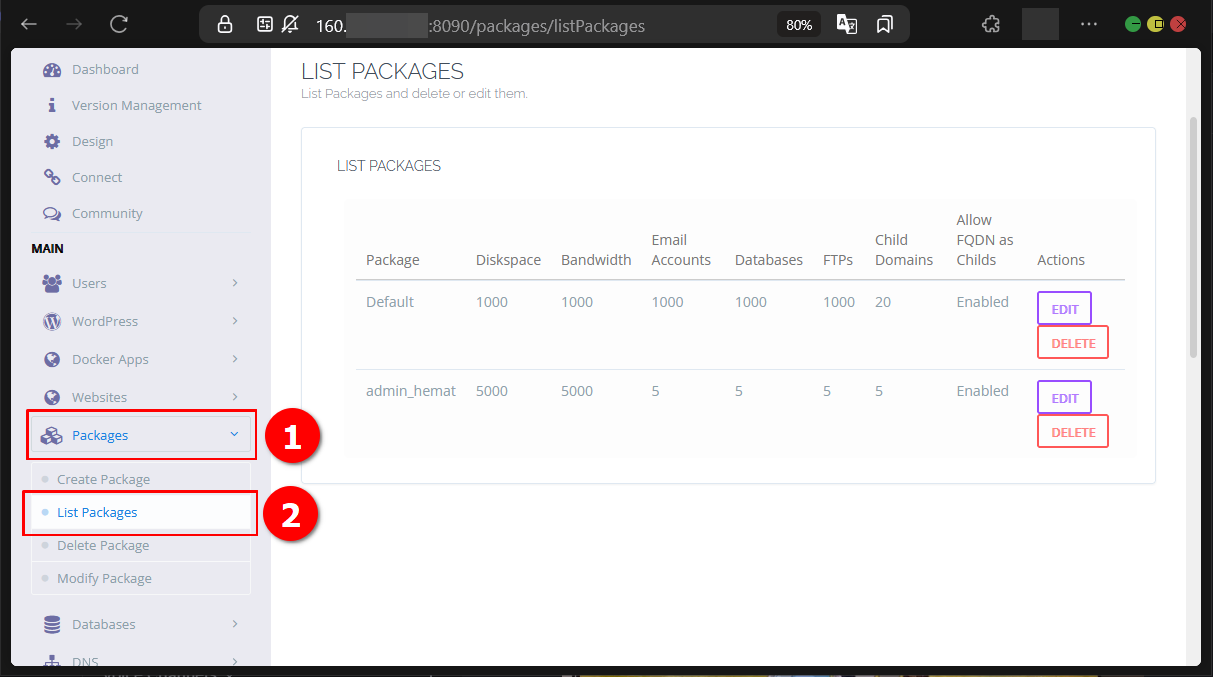
Task: Click the Design menu label
Action: point(92,141)
